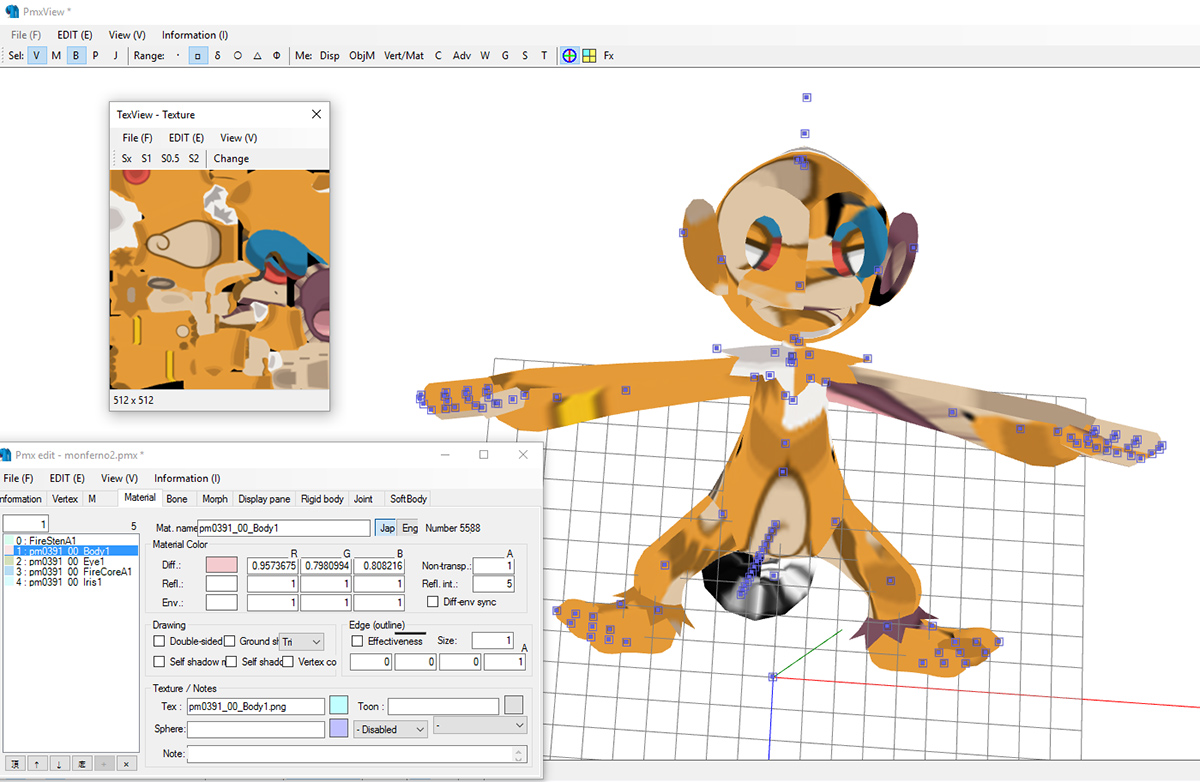This screenshot has height=782, width=1200.
Task: Move selected material up with arrow
Action: tap(37, 763)
